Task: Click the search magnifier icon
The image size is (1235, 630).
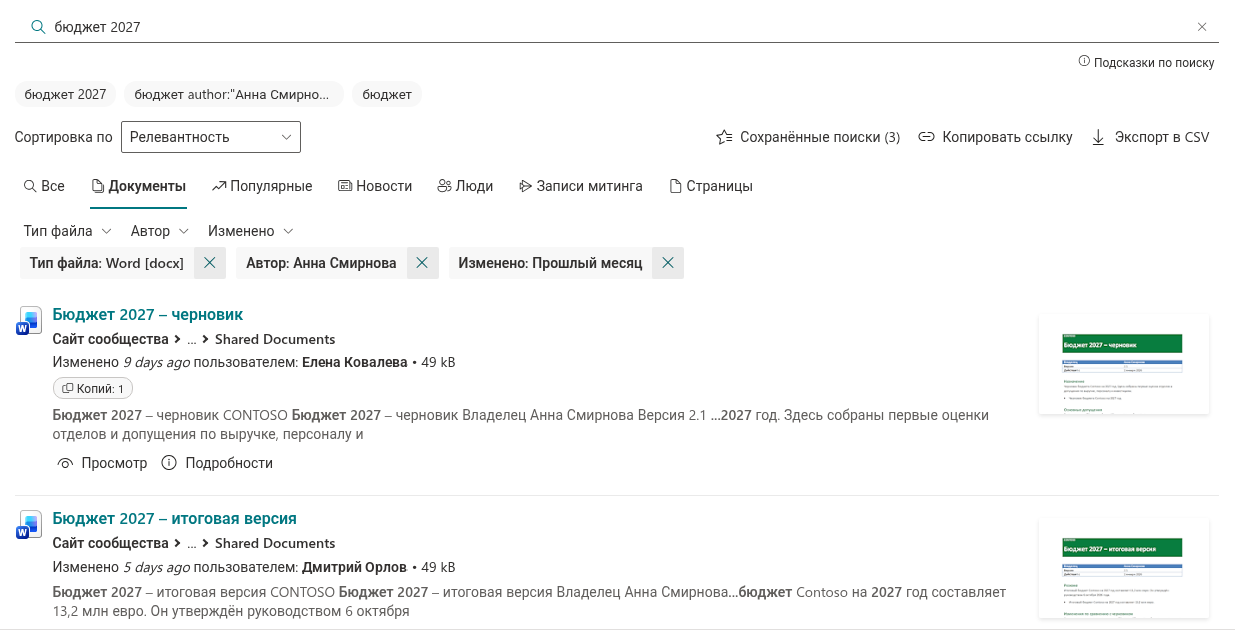Action: coord(39,27)
